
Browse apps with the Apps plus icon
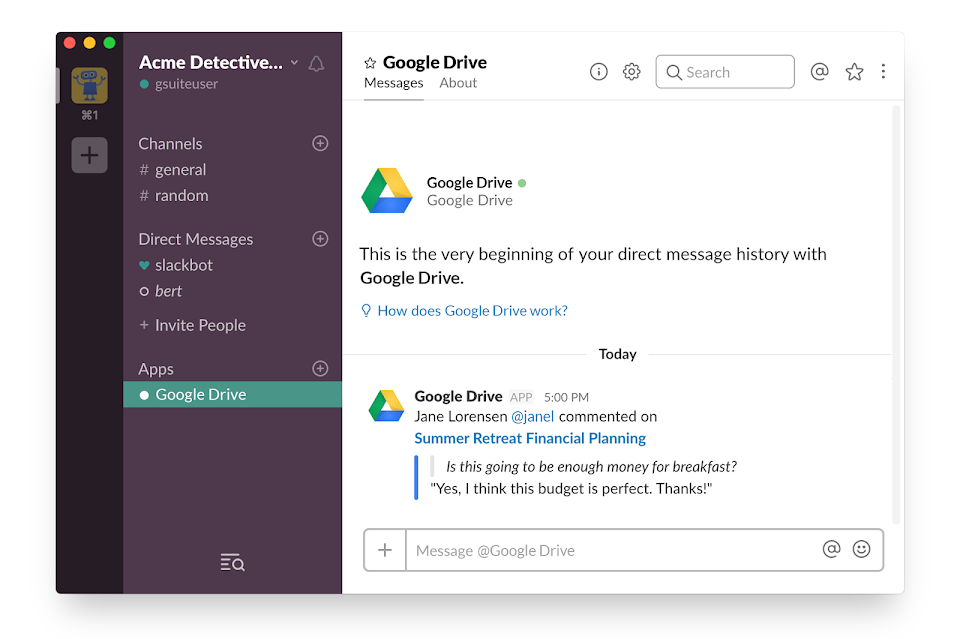pyautogui.click(x=320, y=368)
